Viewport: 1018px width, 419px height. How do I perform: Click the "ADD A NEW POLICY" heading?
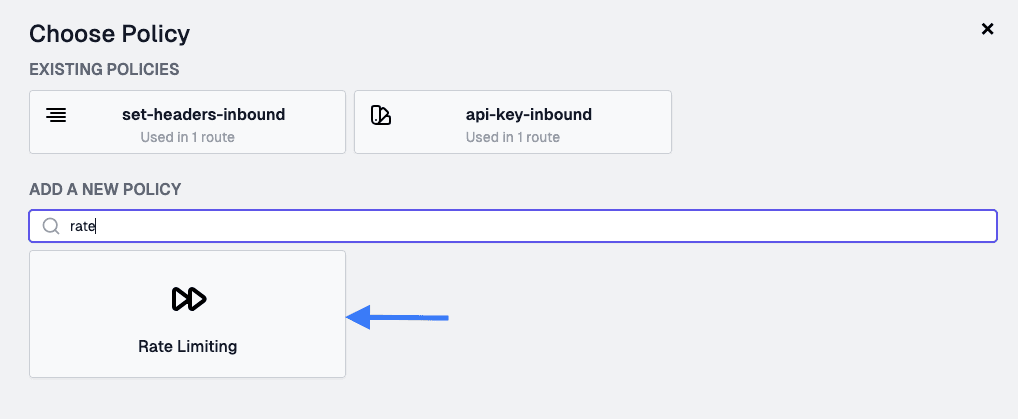105,190
